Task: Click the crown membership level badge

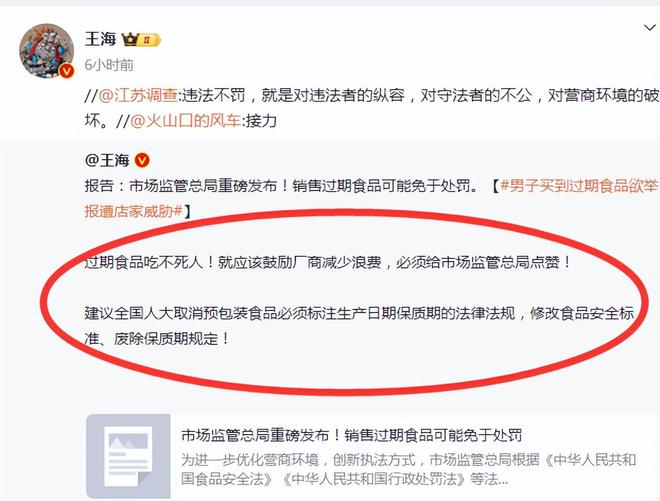Action: [x=141, y=40]
